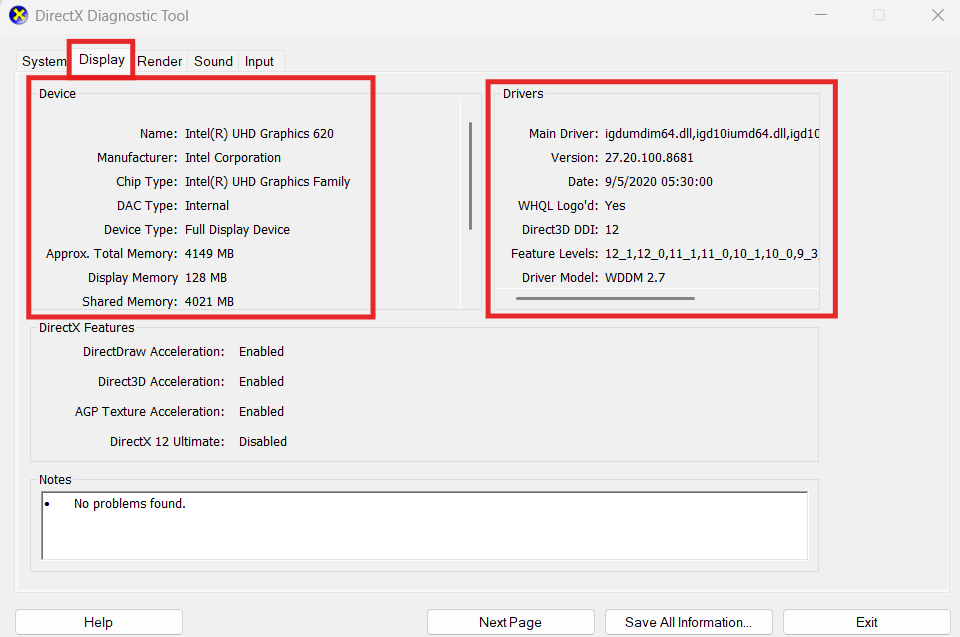The height and width of the screenshot is (637, 960).
Task: Click Direct3D DDI value 12
Action: [612, 230]
